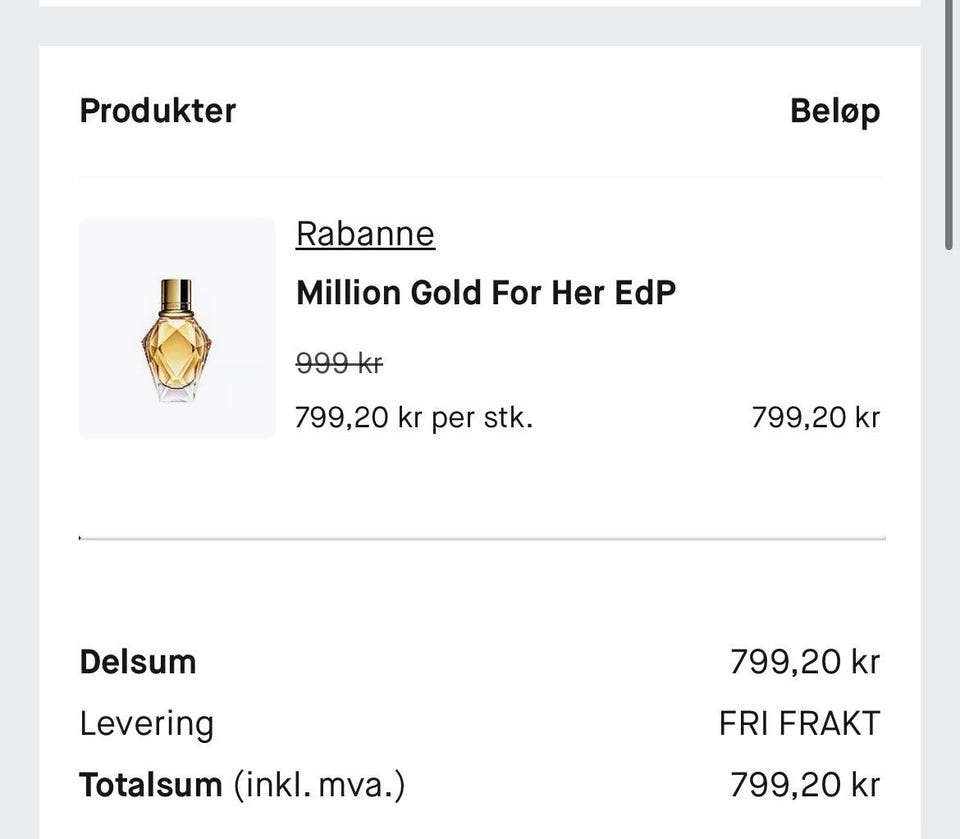
Task: Click the FRI FRAKT shipping text
Action: coord(799,723)
